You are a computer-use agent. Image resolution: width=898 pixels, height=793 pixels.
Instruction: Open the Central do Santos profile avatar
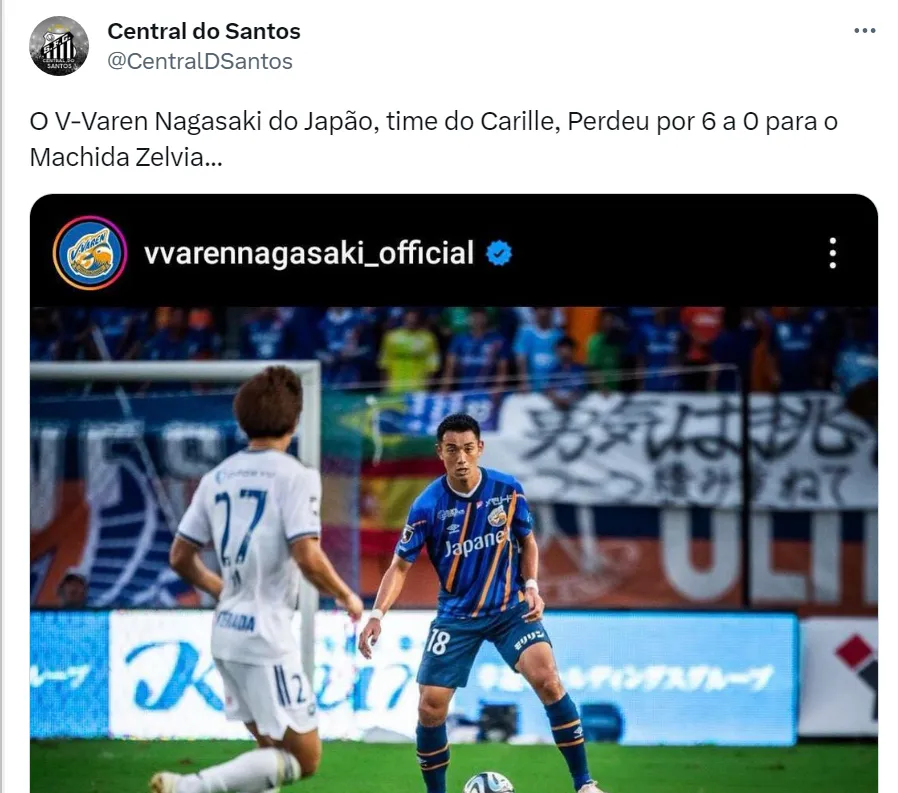[x=59, y=46]
